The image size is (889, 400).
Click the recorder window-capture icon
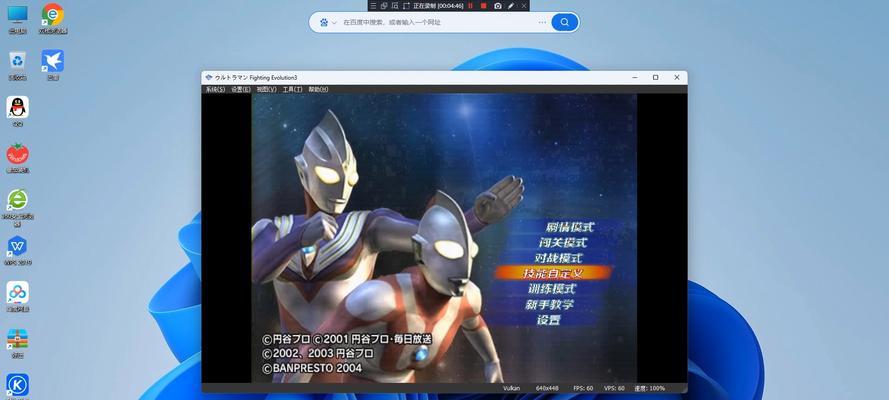click(x=384, y=6)
